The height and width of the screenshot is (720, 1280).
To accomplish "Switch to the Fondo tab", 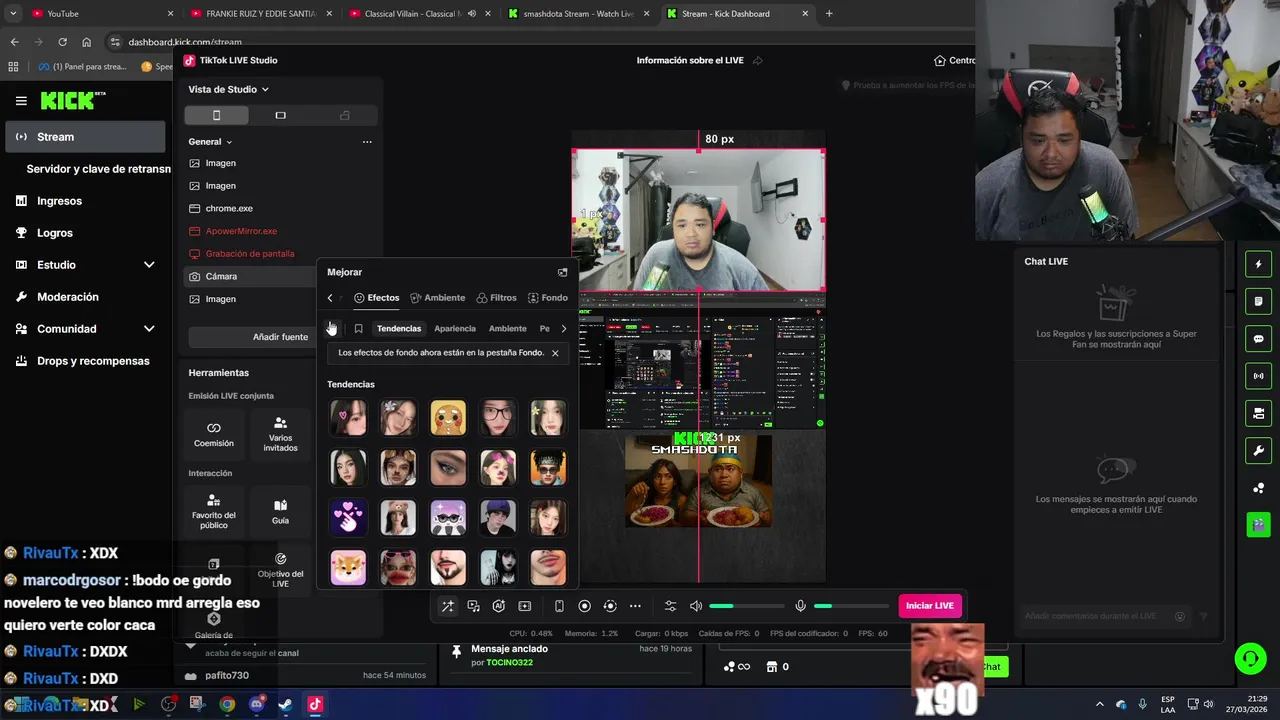I will [547, 298].
